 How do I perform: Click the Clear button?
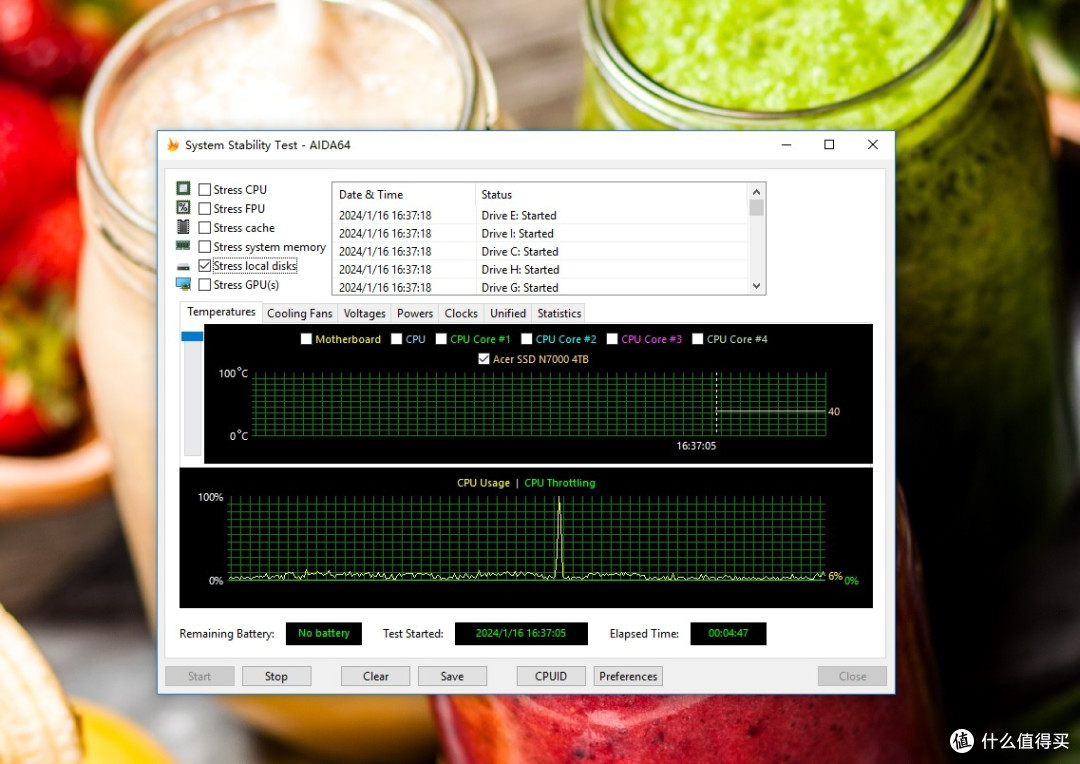pos(375,677)
